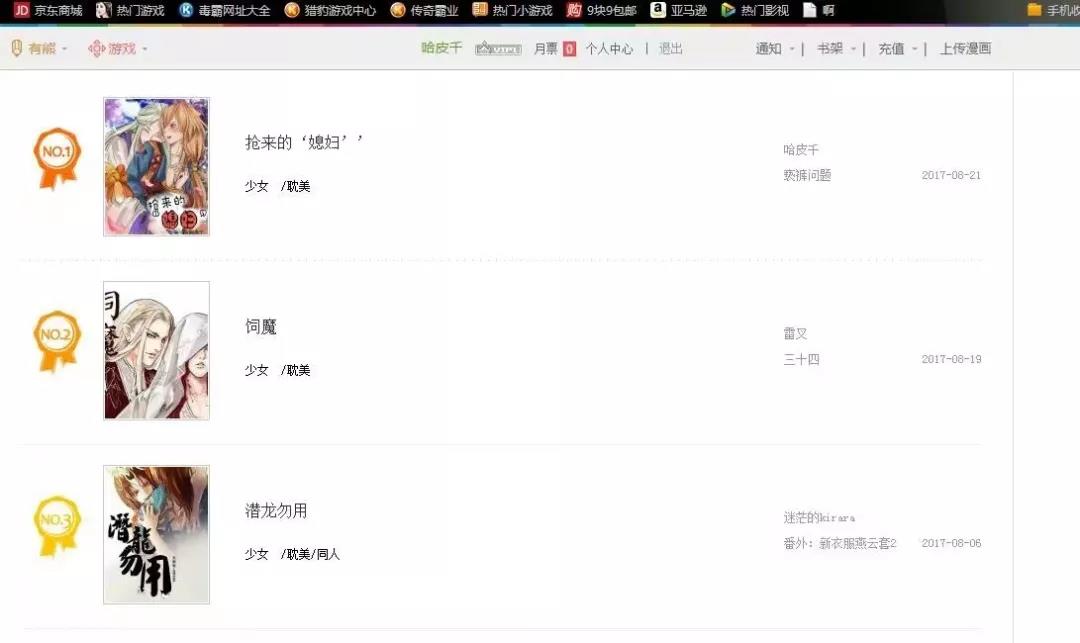The image size is (1080, 643).
Task: Open the latest chapter 三十四
Action: [801, 359]
